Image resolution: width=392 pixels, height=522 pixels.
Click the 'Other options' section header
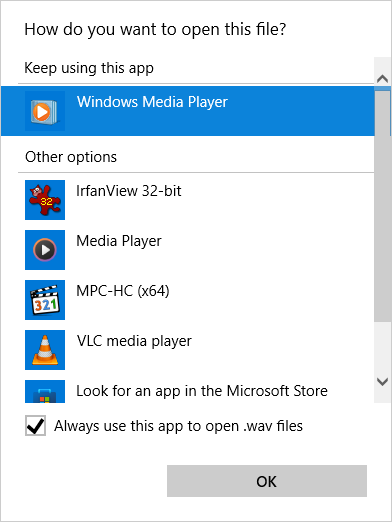tap(71, 157)
